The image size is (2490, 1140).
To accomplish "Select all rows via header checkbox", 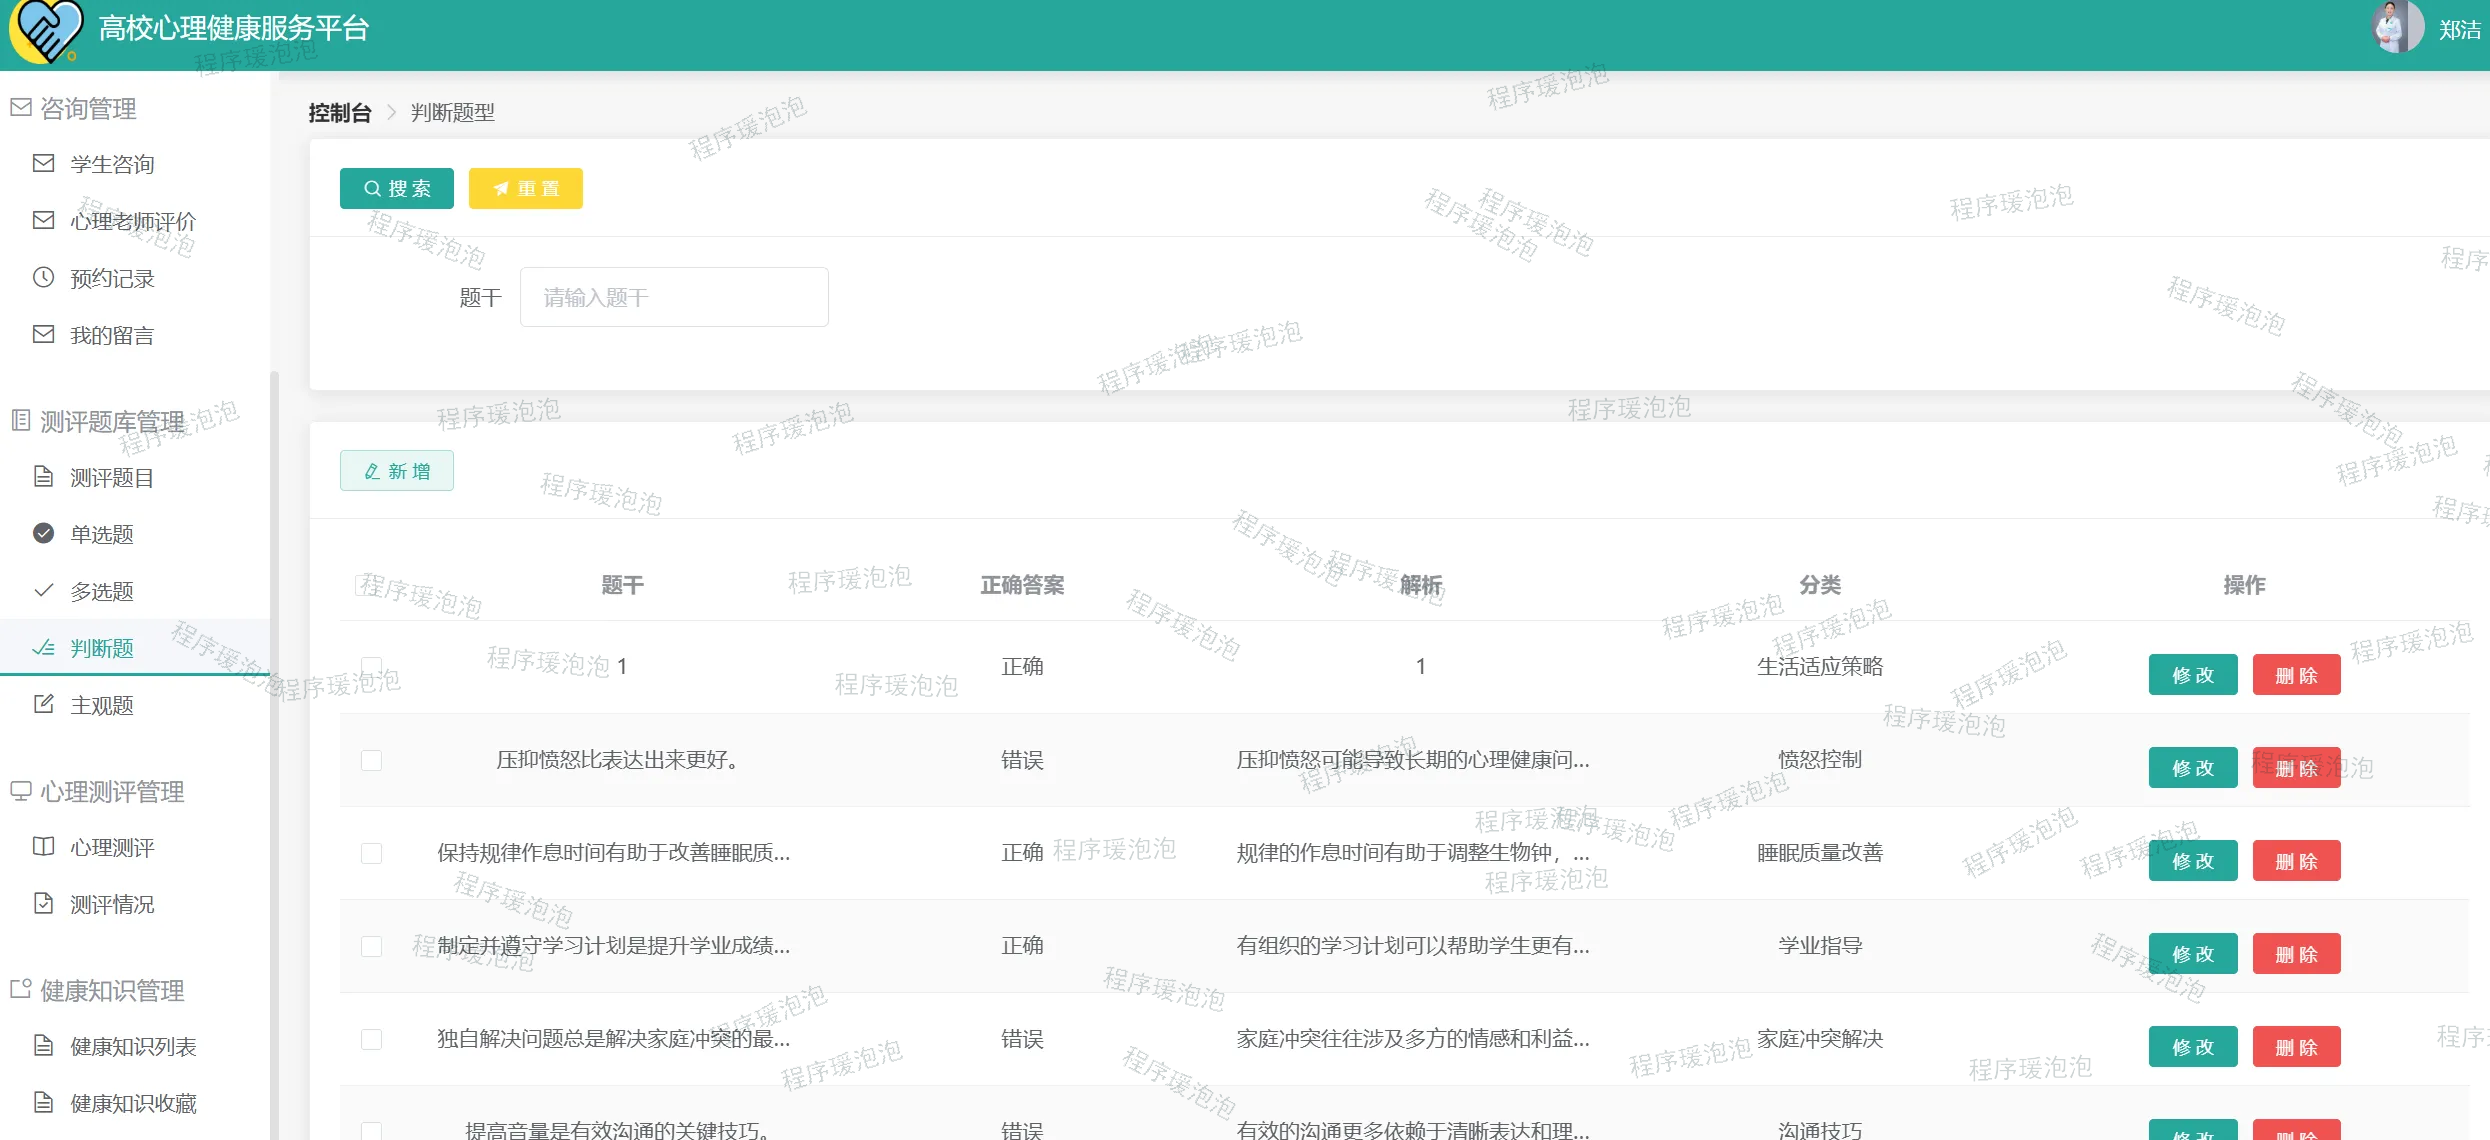I will point(365,585).
